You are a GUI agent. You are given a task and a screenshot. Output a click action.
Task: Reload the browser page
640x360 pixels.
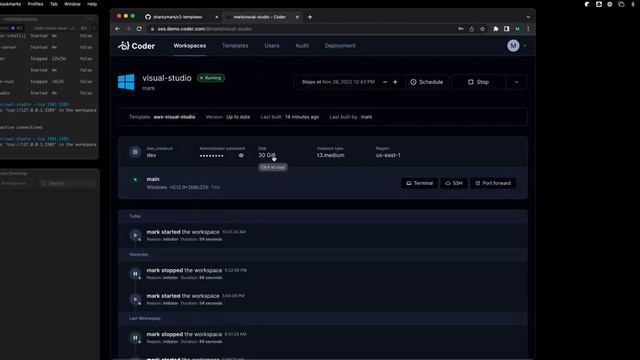click(139, 29)
